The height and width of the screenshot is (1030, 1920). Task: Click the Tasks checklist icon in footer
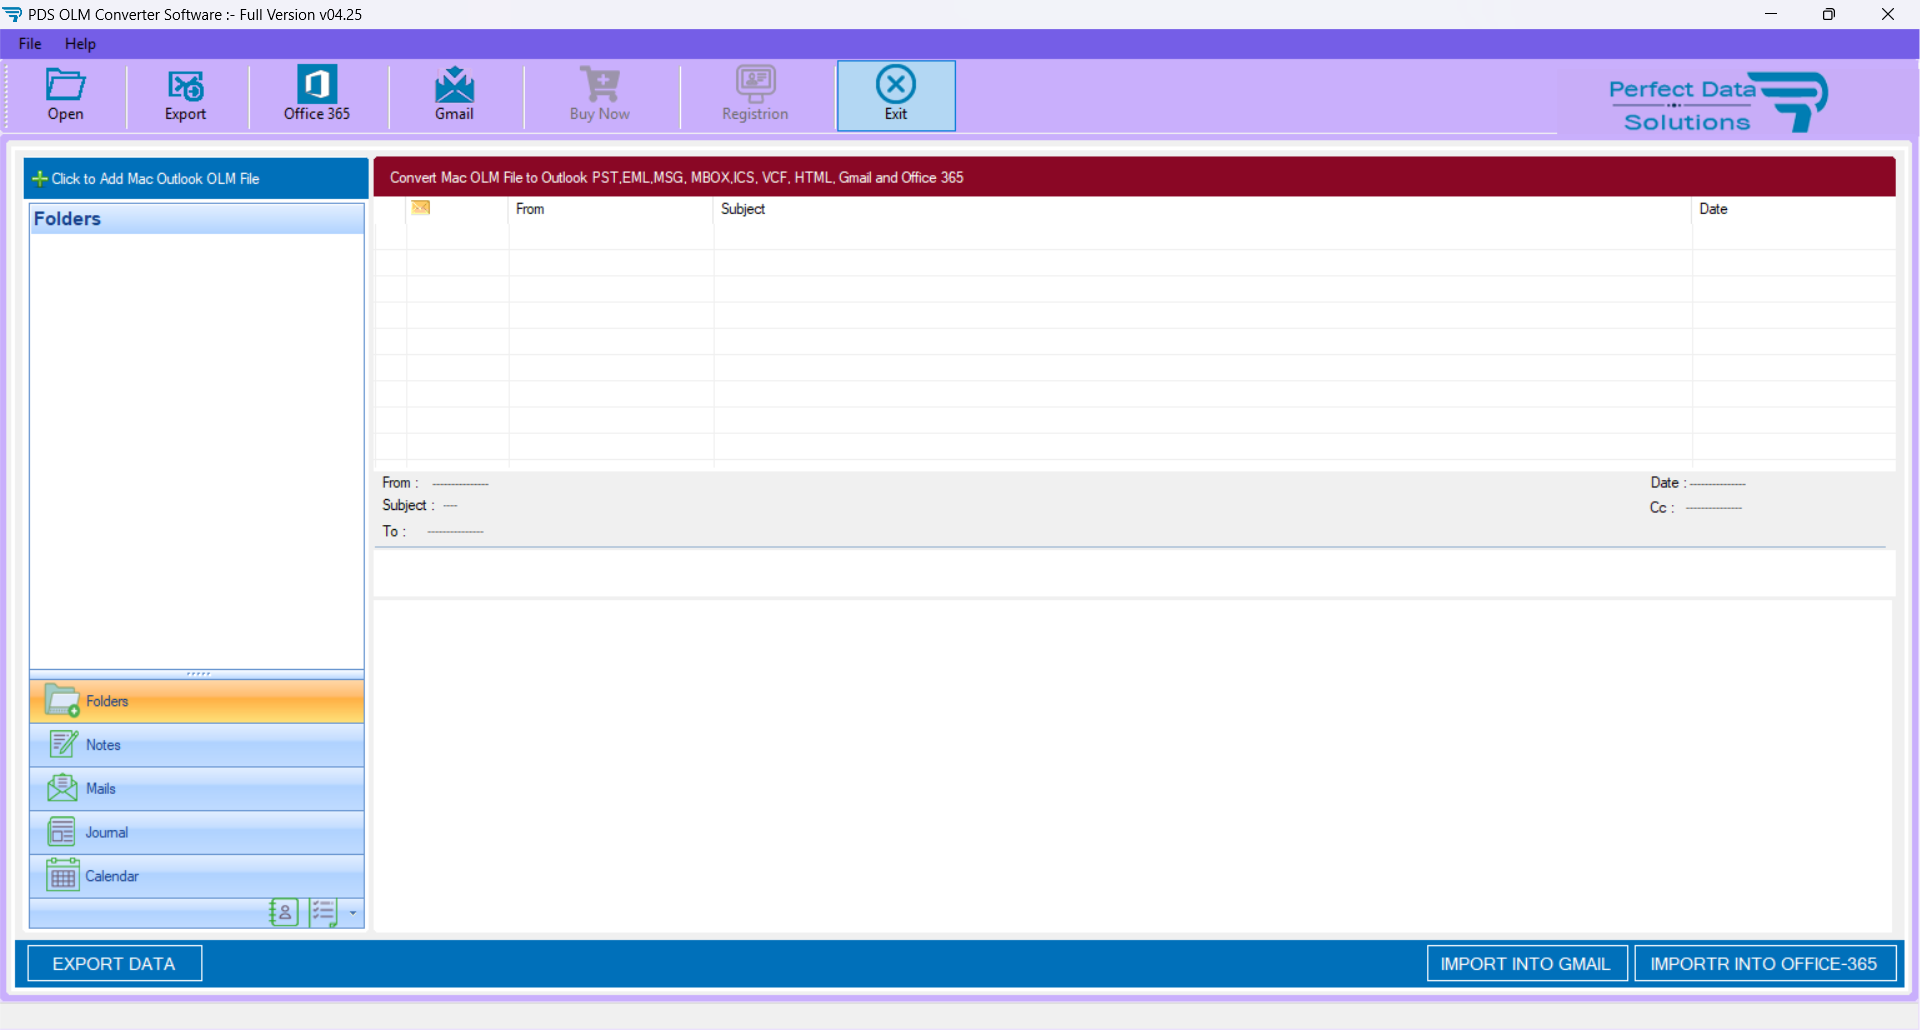[324, 912]
